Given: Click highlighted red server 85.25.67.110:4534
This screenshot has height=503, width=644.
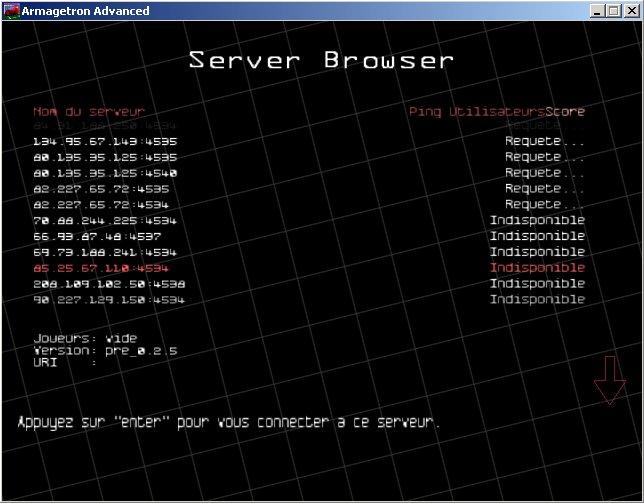Looking at the screenshot, I should pos(100,268).
